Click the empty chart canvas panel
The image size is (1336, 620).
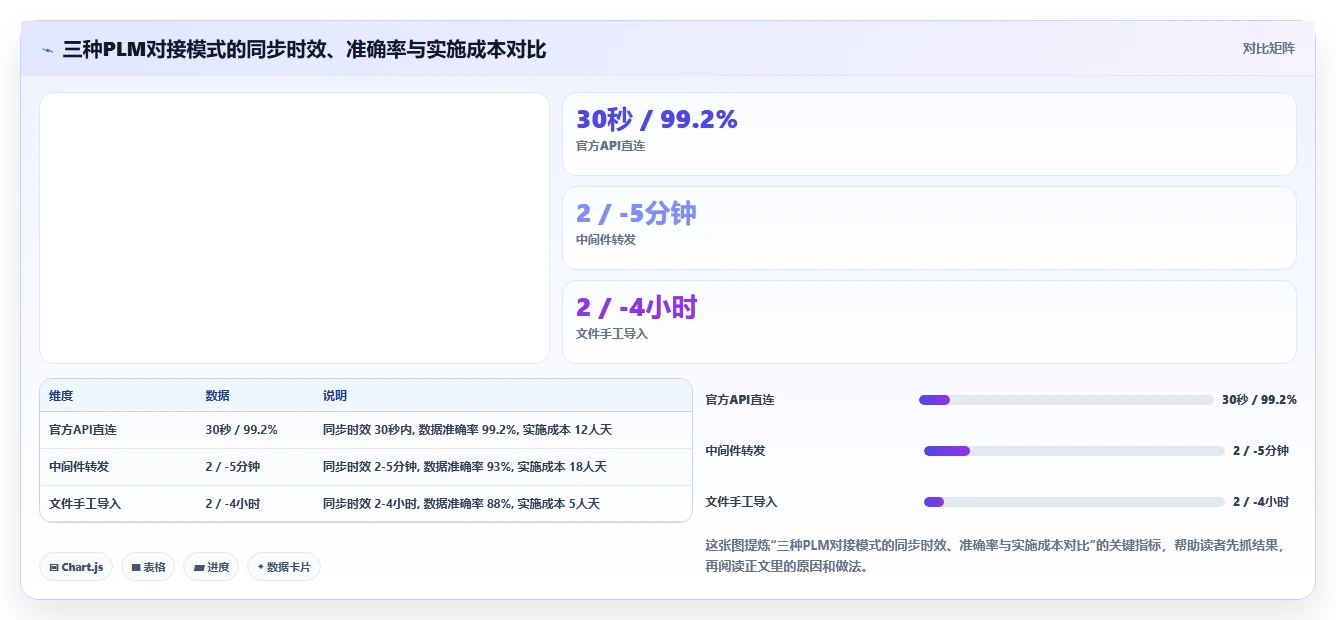pyautogui.click(x=294, y=228)
